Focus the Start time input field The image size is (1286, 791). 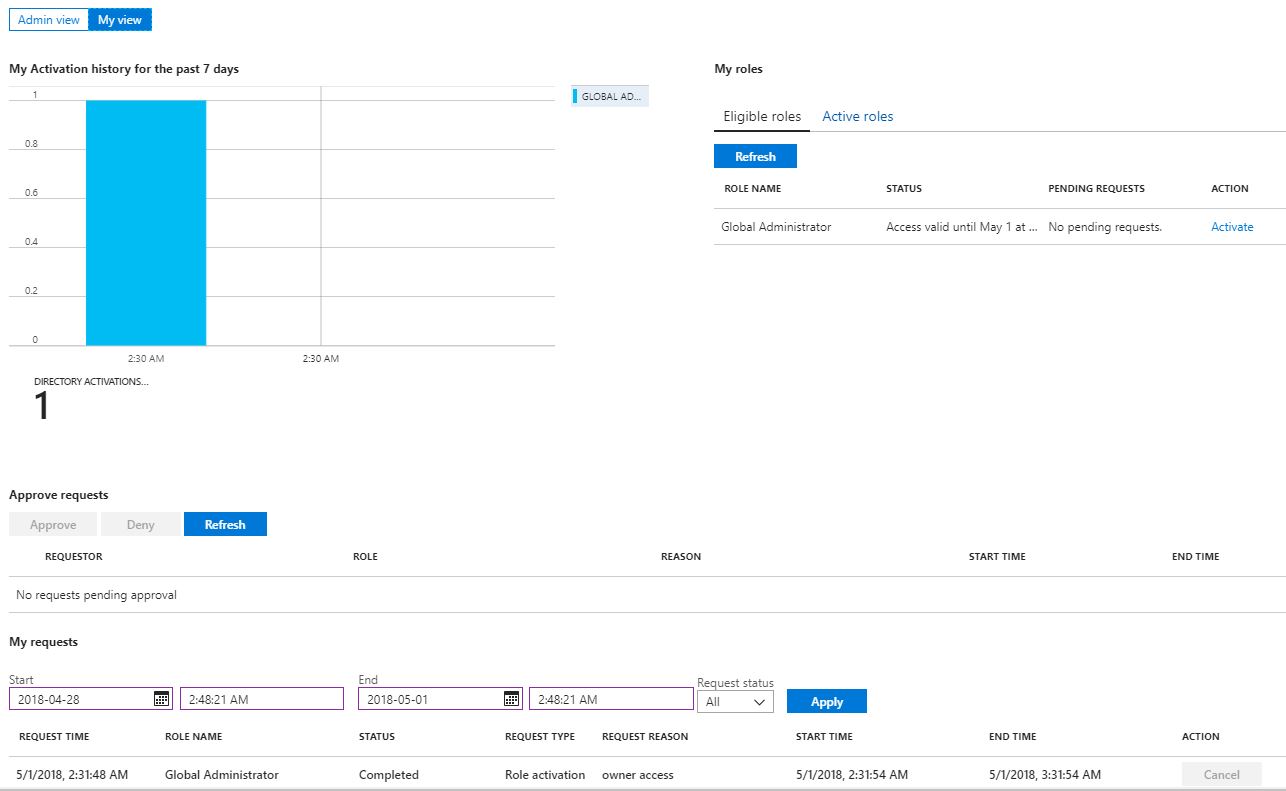point(261,699)
